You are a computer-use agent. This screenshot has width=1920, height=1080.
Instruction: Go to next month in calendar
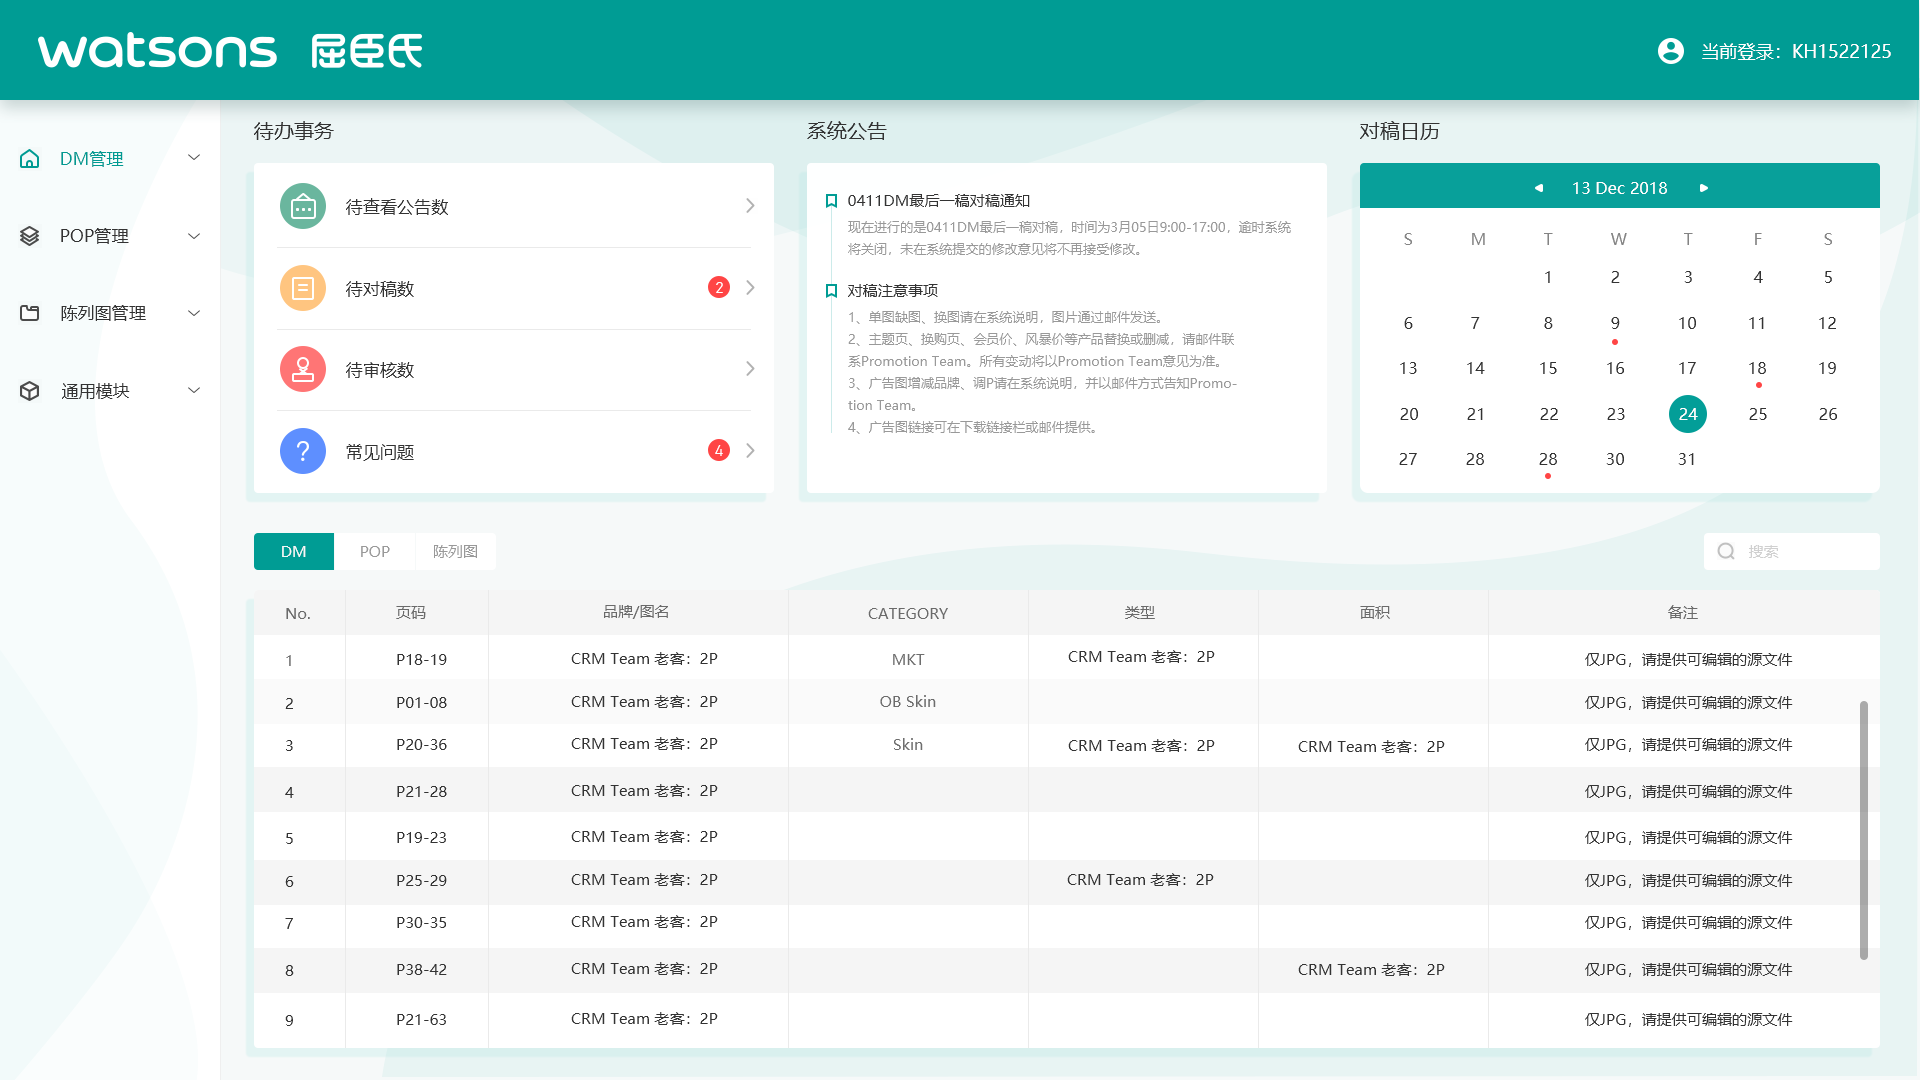click(1704, 188)
